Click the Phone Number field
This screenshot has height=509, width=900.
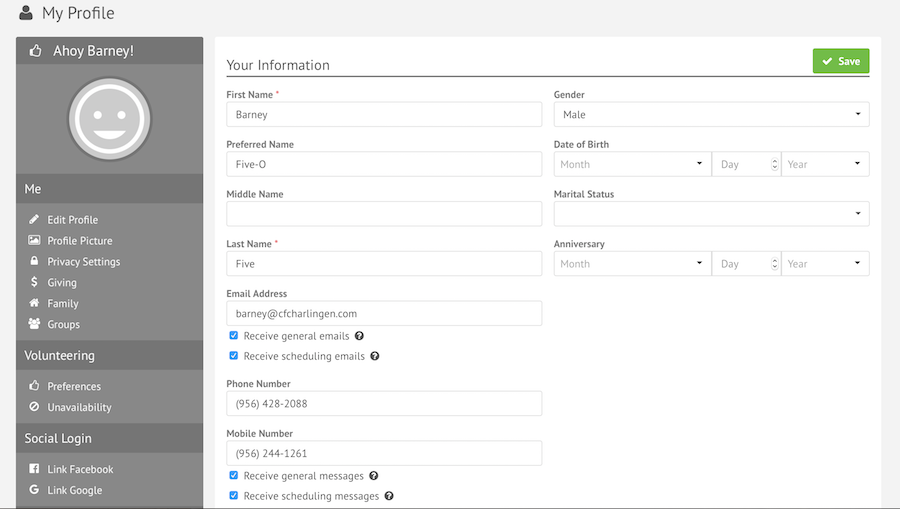[384, 403]
